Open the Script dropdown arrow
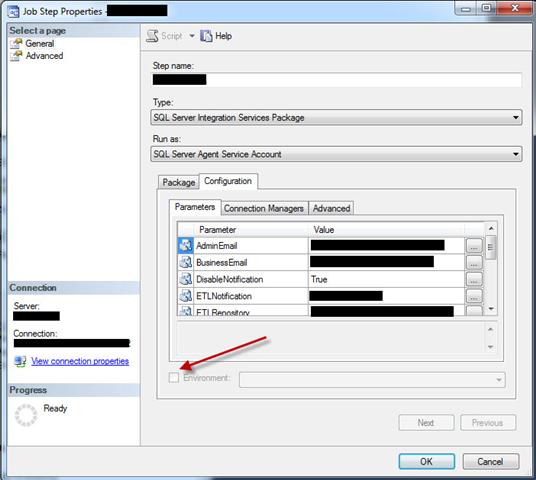 pos(192,36)
